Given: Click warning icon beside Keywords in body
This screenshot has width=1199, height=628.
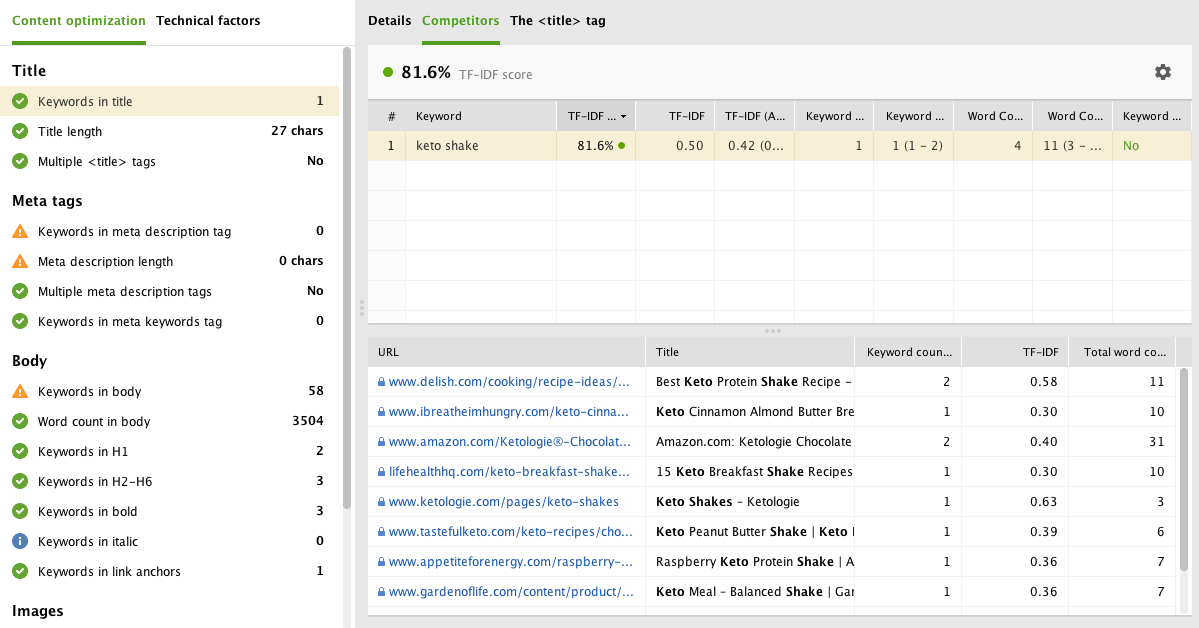Looking at the screenshot, I should click(x=22, y=391).
